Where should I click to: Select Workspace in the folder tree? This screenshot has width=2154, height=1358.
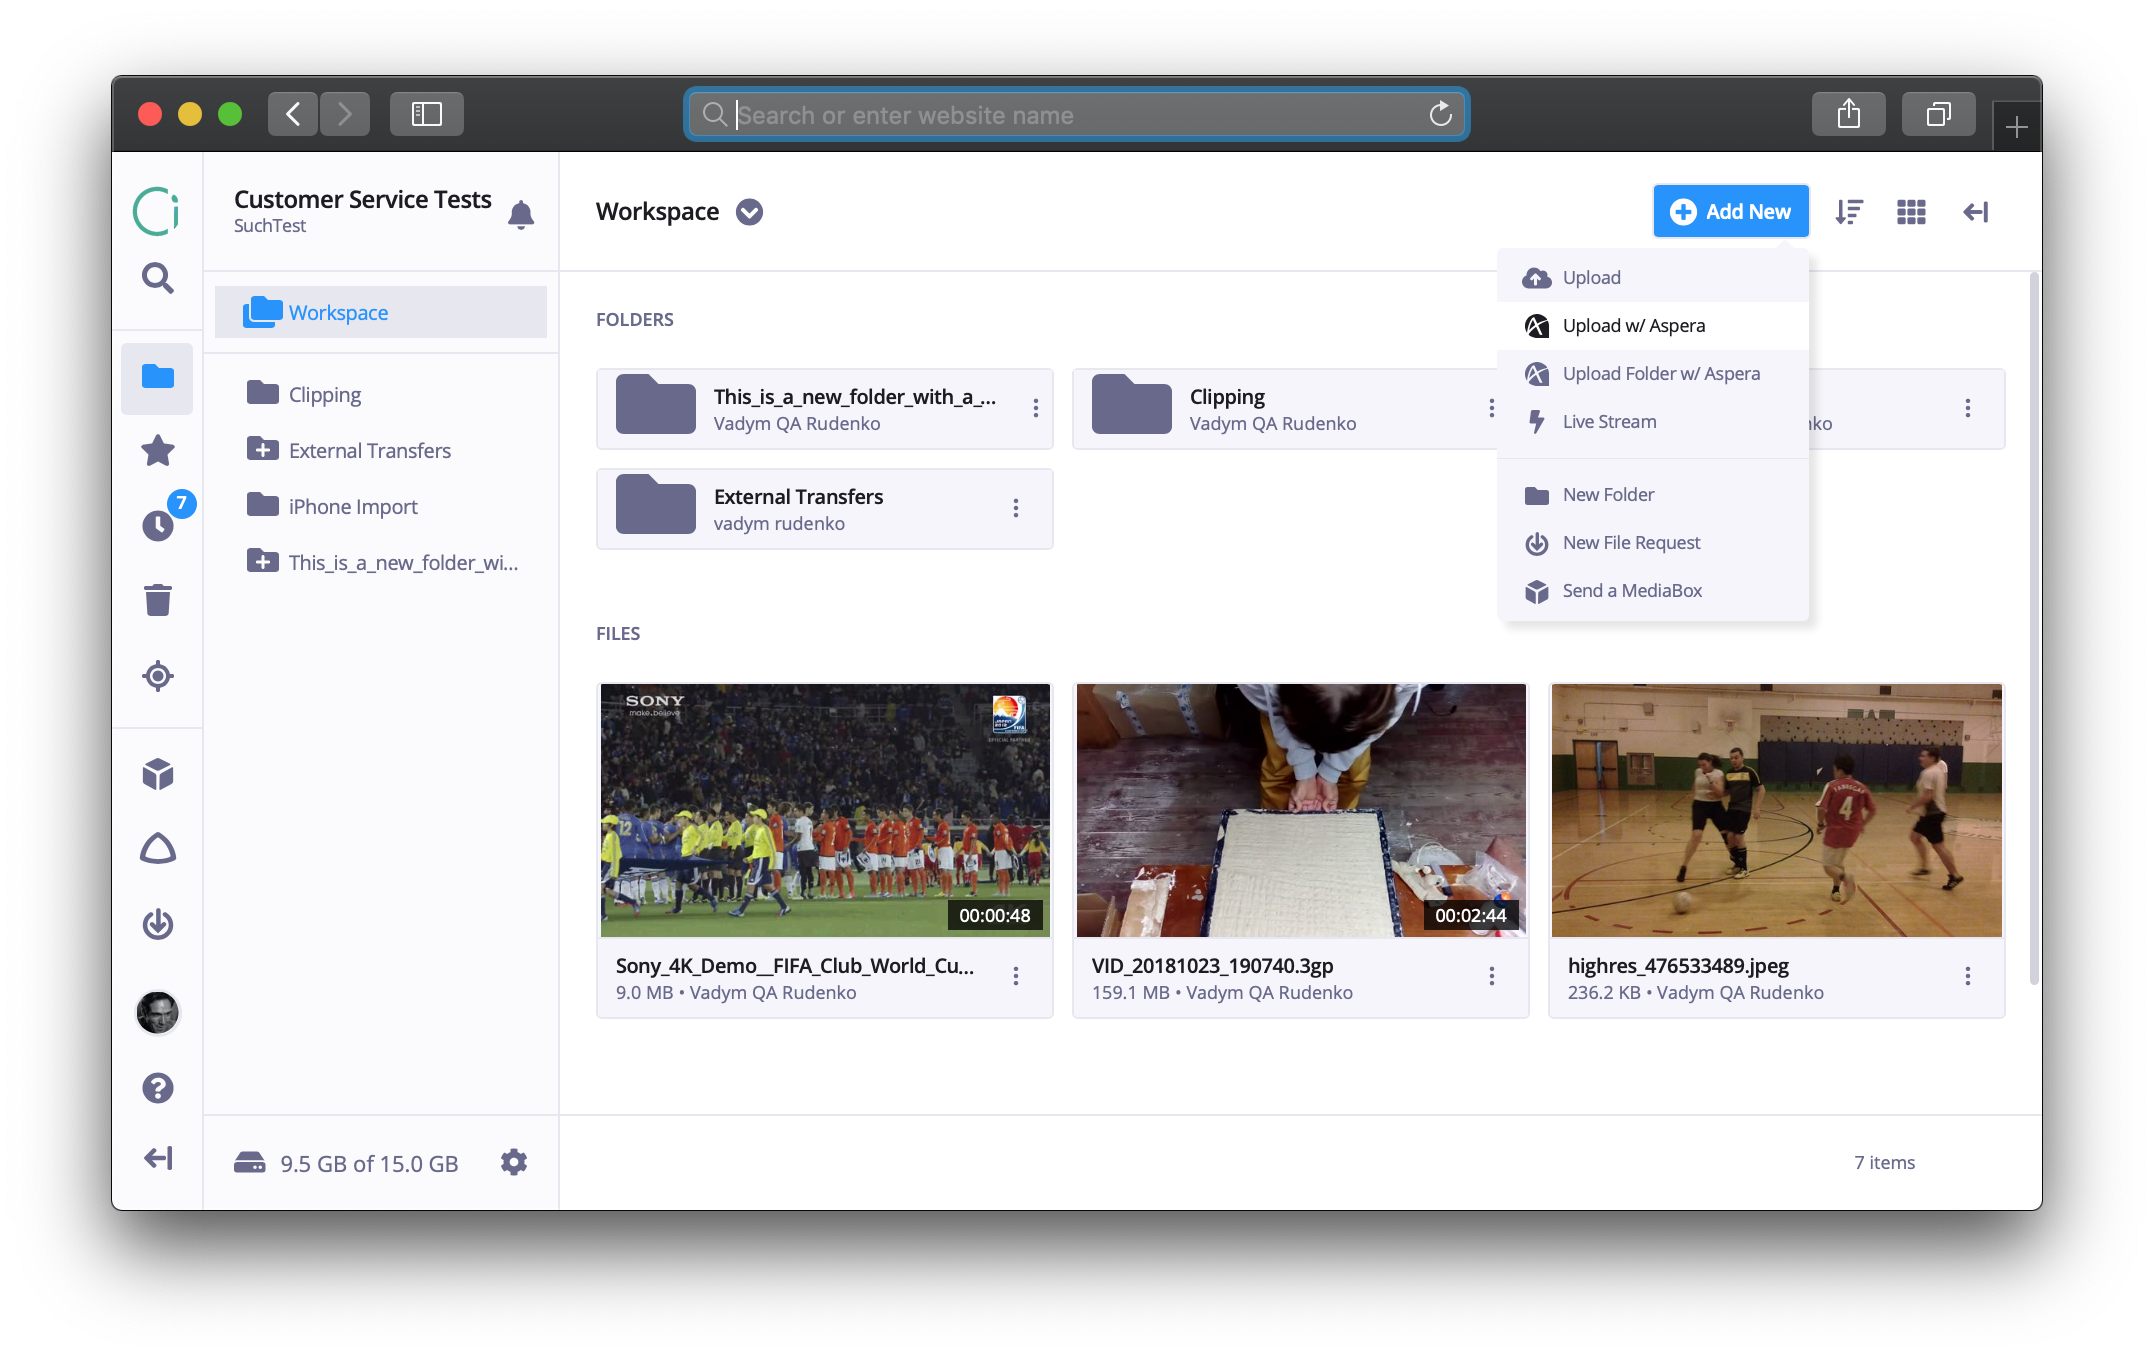(381, 312)
